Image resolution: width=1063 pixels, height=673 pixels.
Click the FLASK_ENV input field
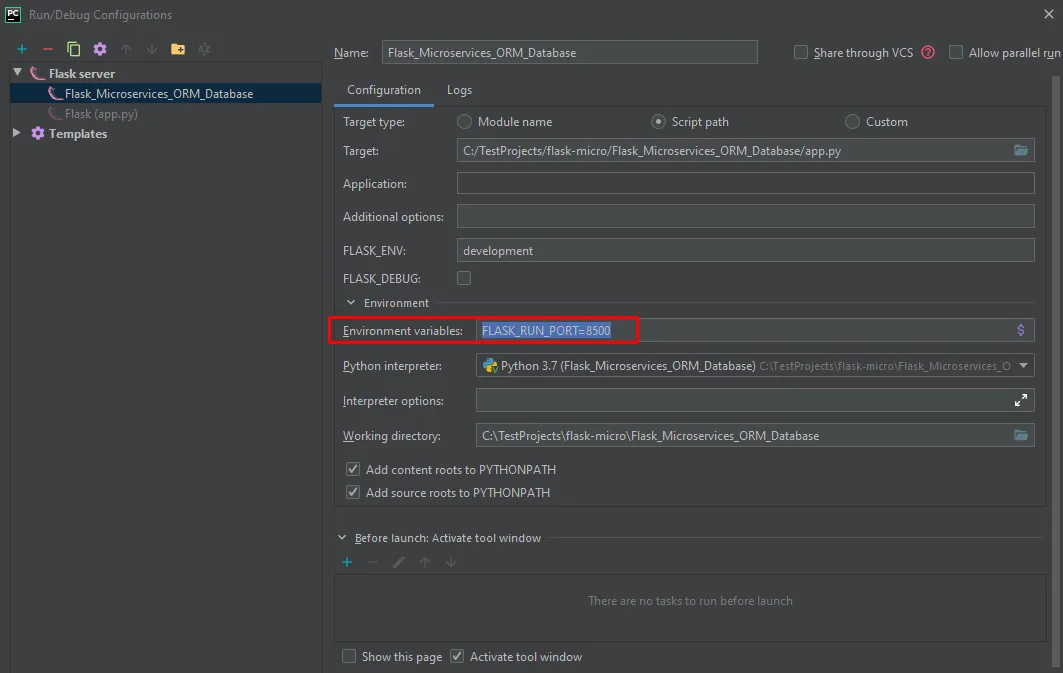(745, 251)
